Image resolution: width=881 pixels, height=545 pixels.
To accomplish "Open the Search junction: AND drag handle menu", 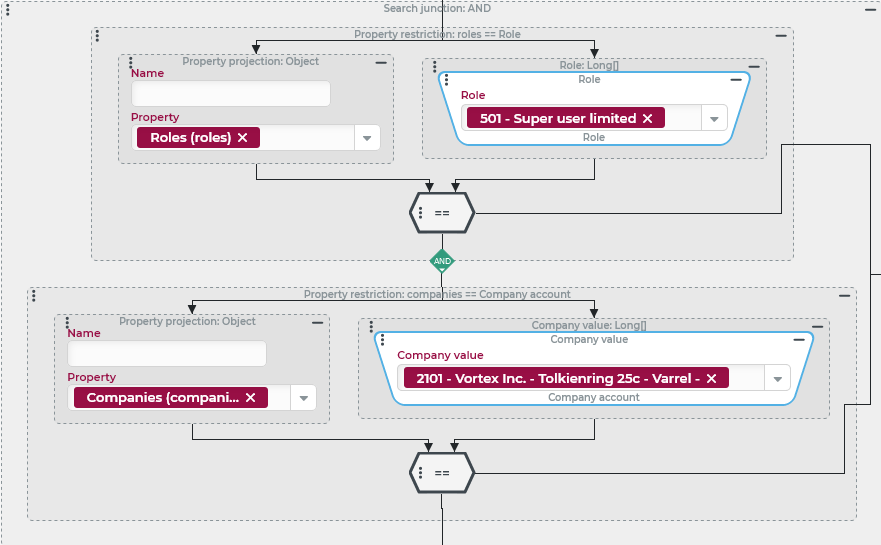I will (x=7, y=10).
